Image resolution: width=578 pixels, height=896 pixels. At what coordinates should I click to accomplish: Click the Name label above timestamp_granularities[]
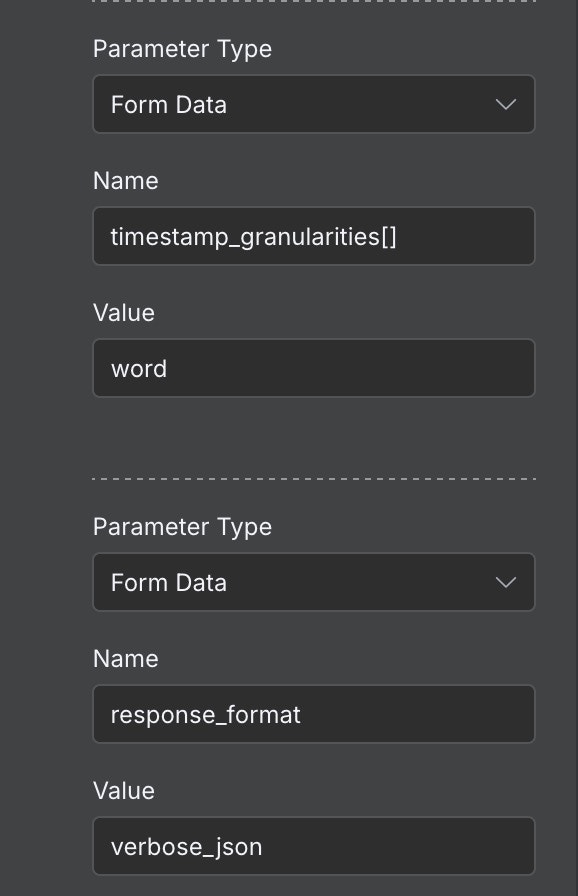coord(125,181)
